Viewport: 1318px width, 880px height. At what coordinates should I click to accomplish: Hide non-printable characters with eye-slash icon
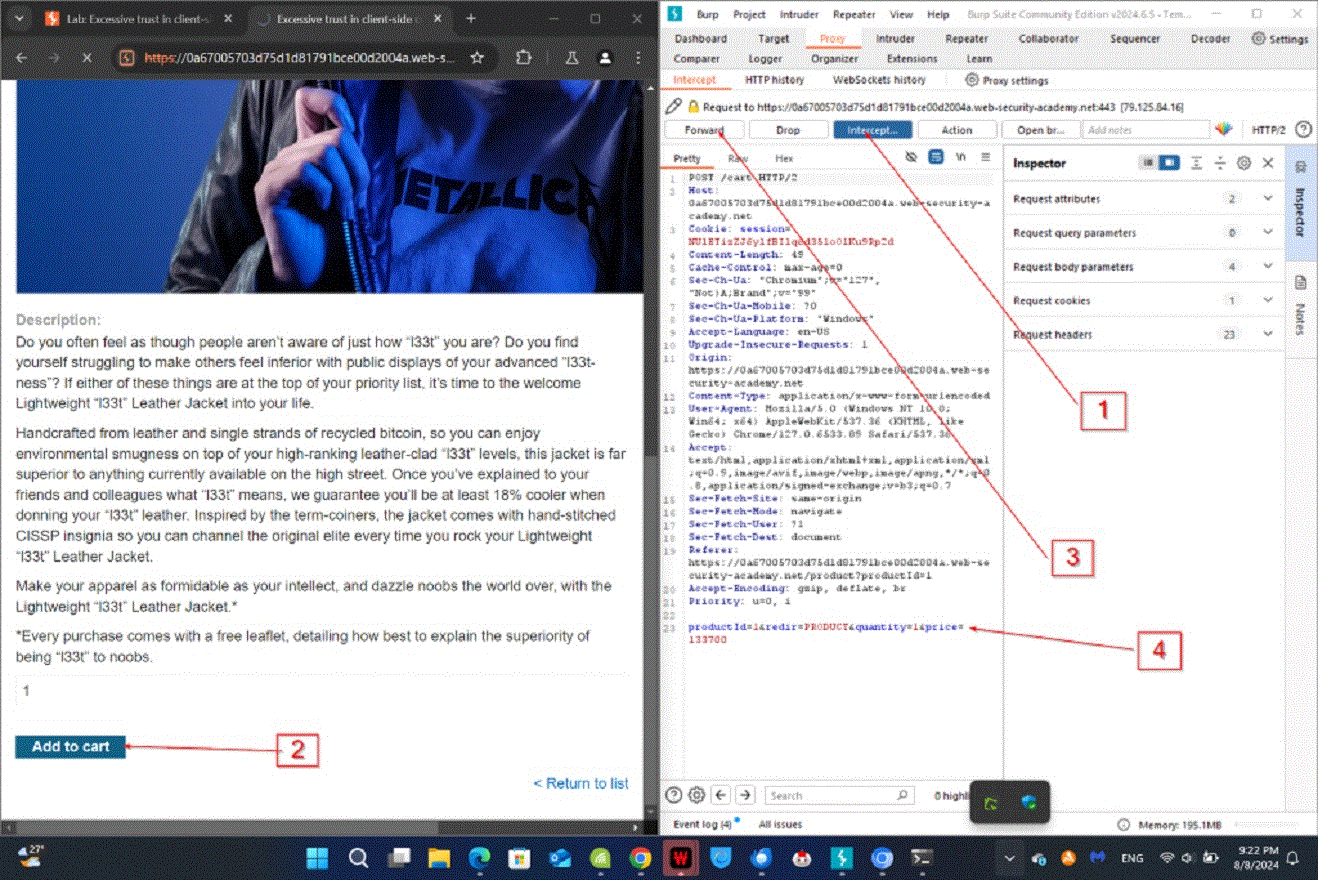[x=911, y=158]
